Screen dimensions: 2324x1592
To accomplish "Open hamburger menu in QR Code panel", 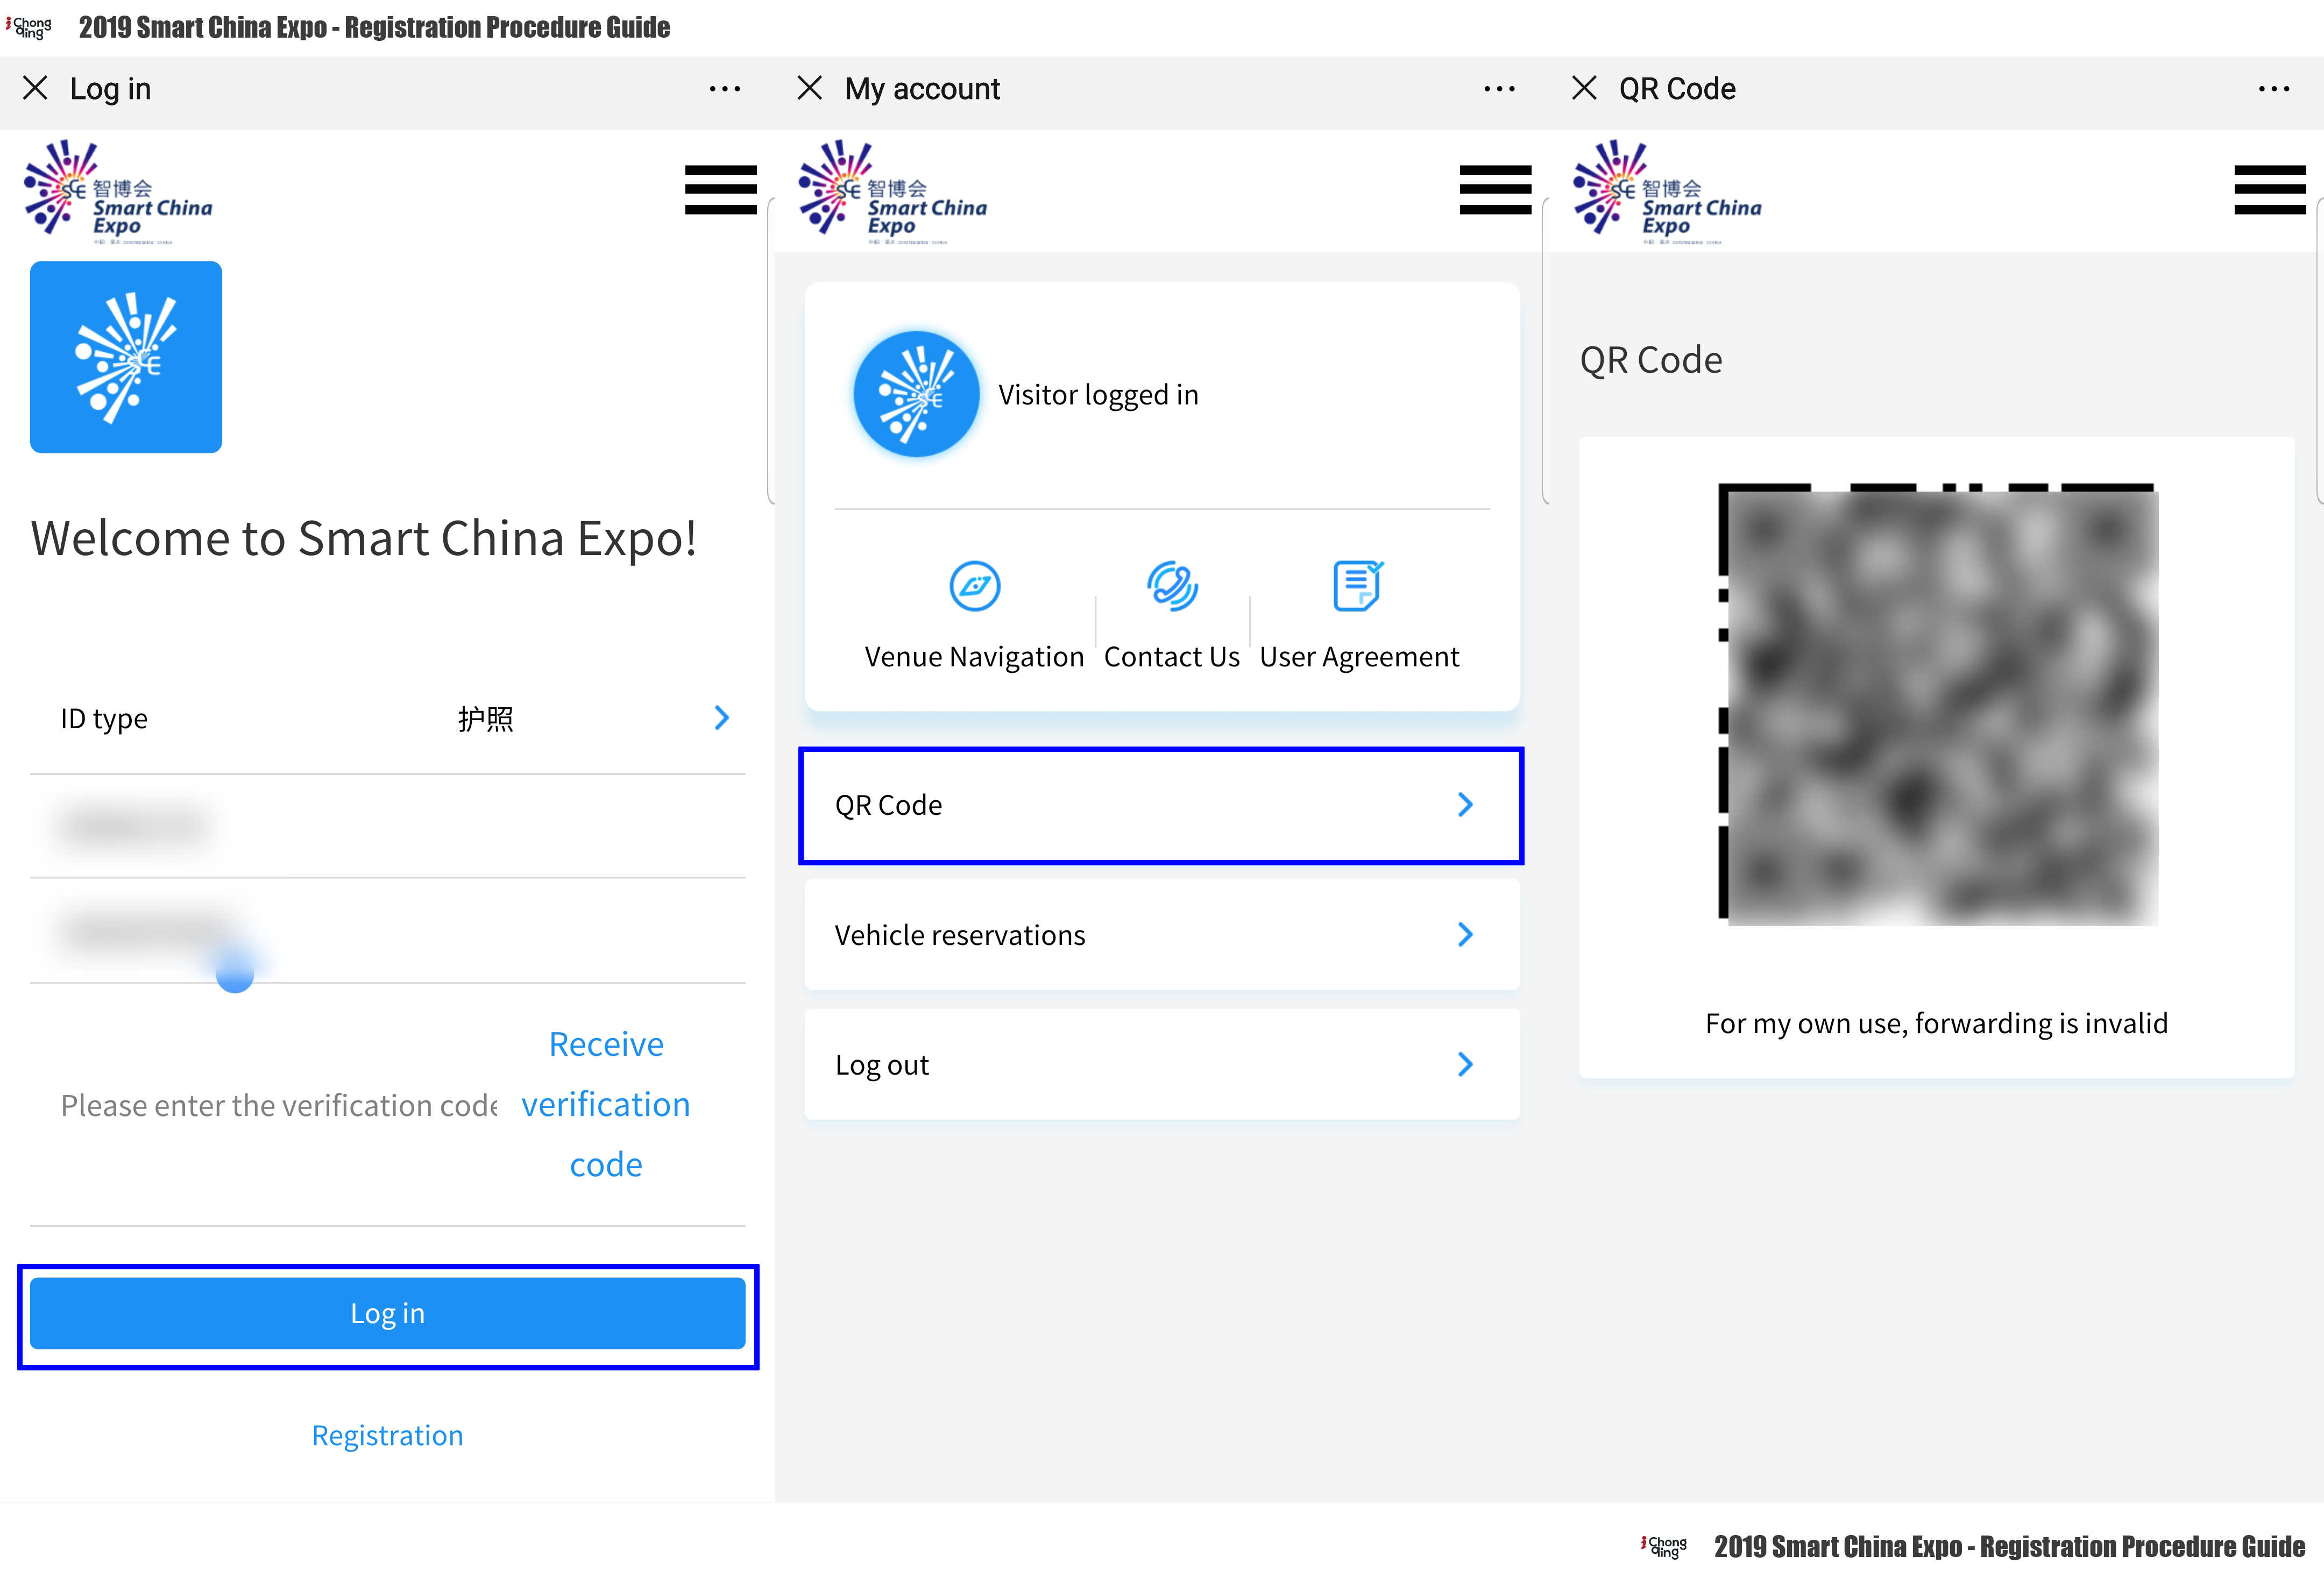I will click(2270, 190).
